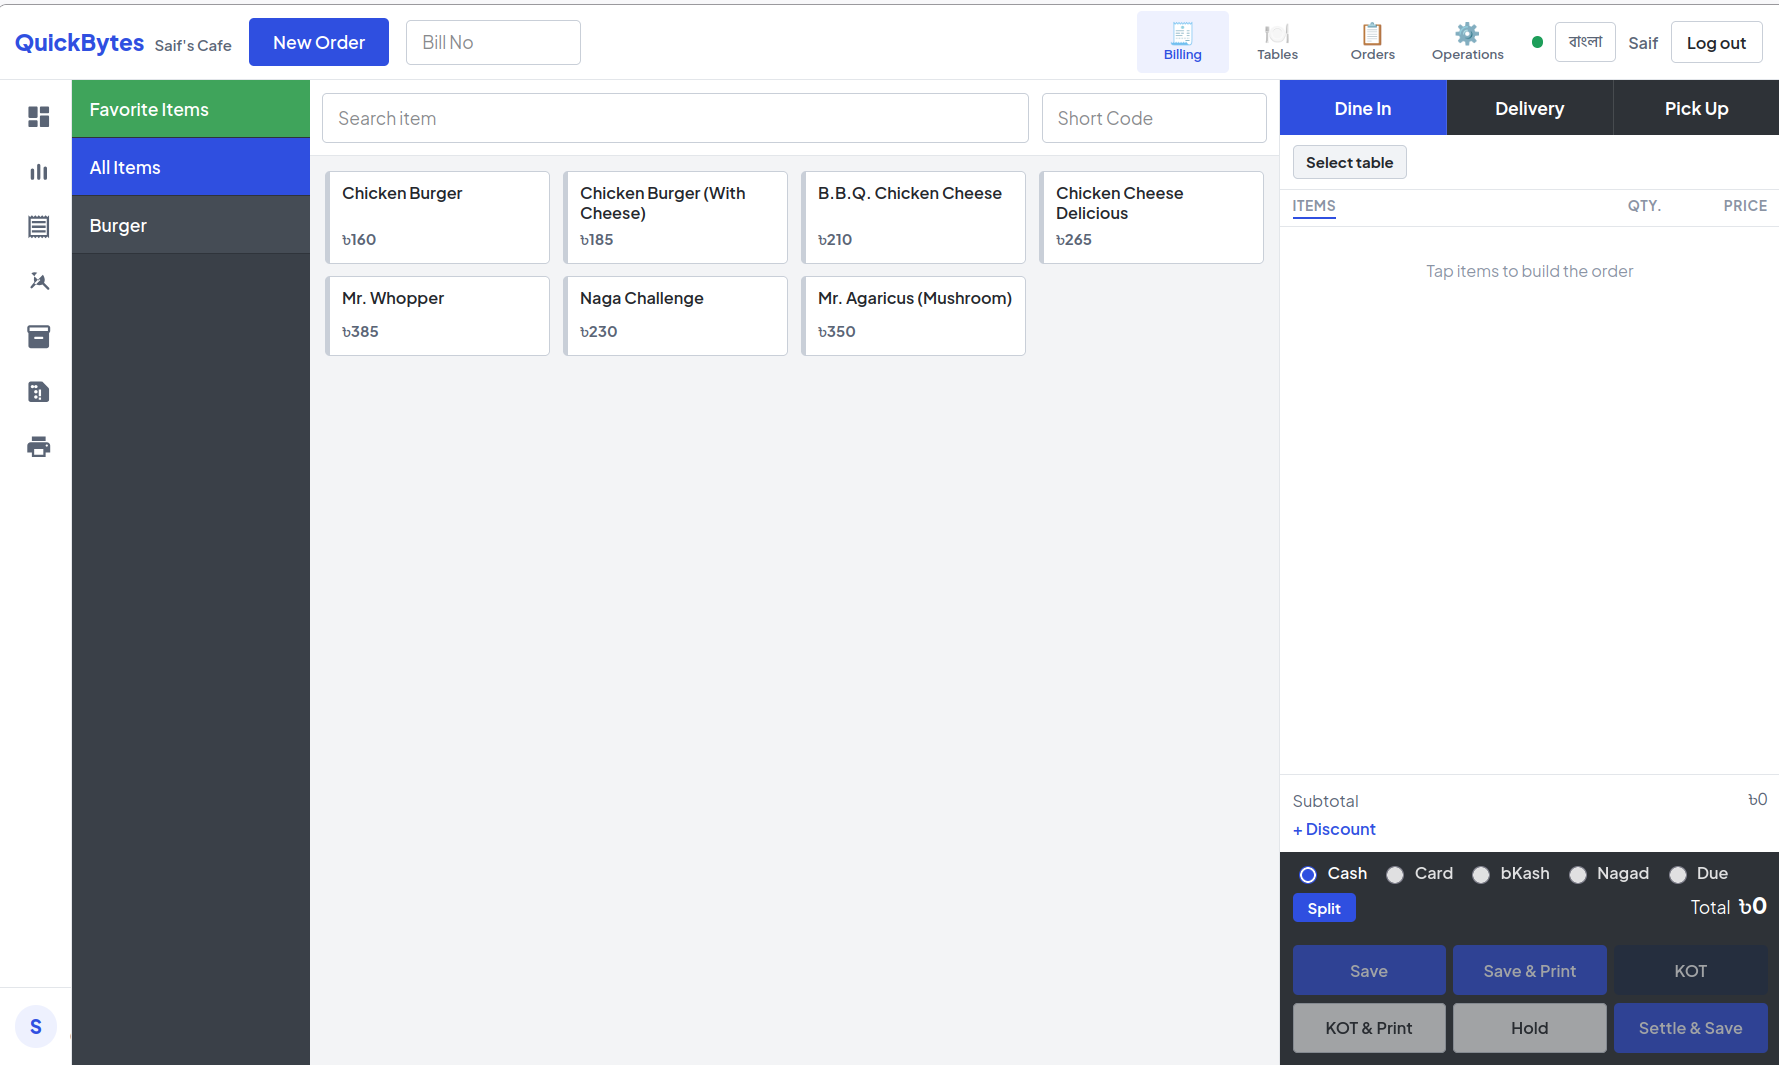Add Chicken Burger ৳160 to order
The width and height of the screenshot is (1779, 1065).
pyautogui.click(x=437, y=217)
